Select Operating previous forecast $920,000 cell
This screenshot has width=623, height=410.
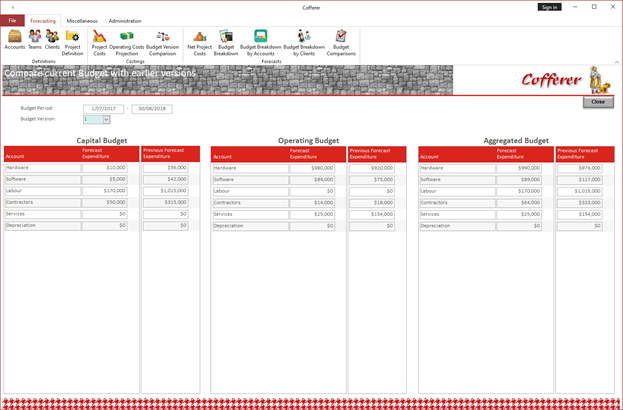point(372,168)
